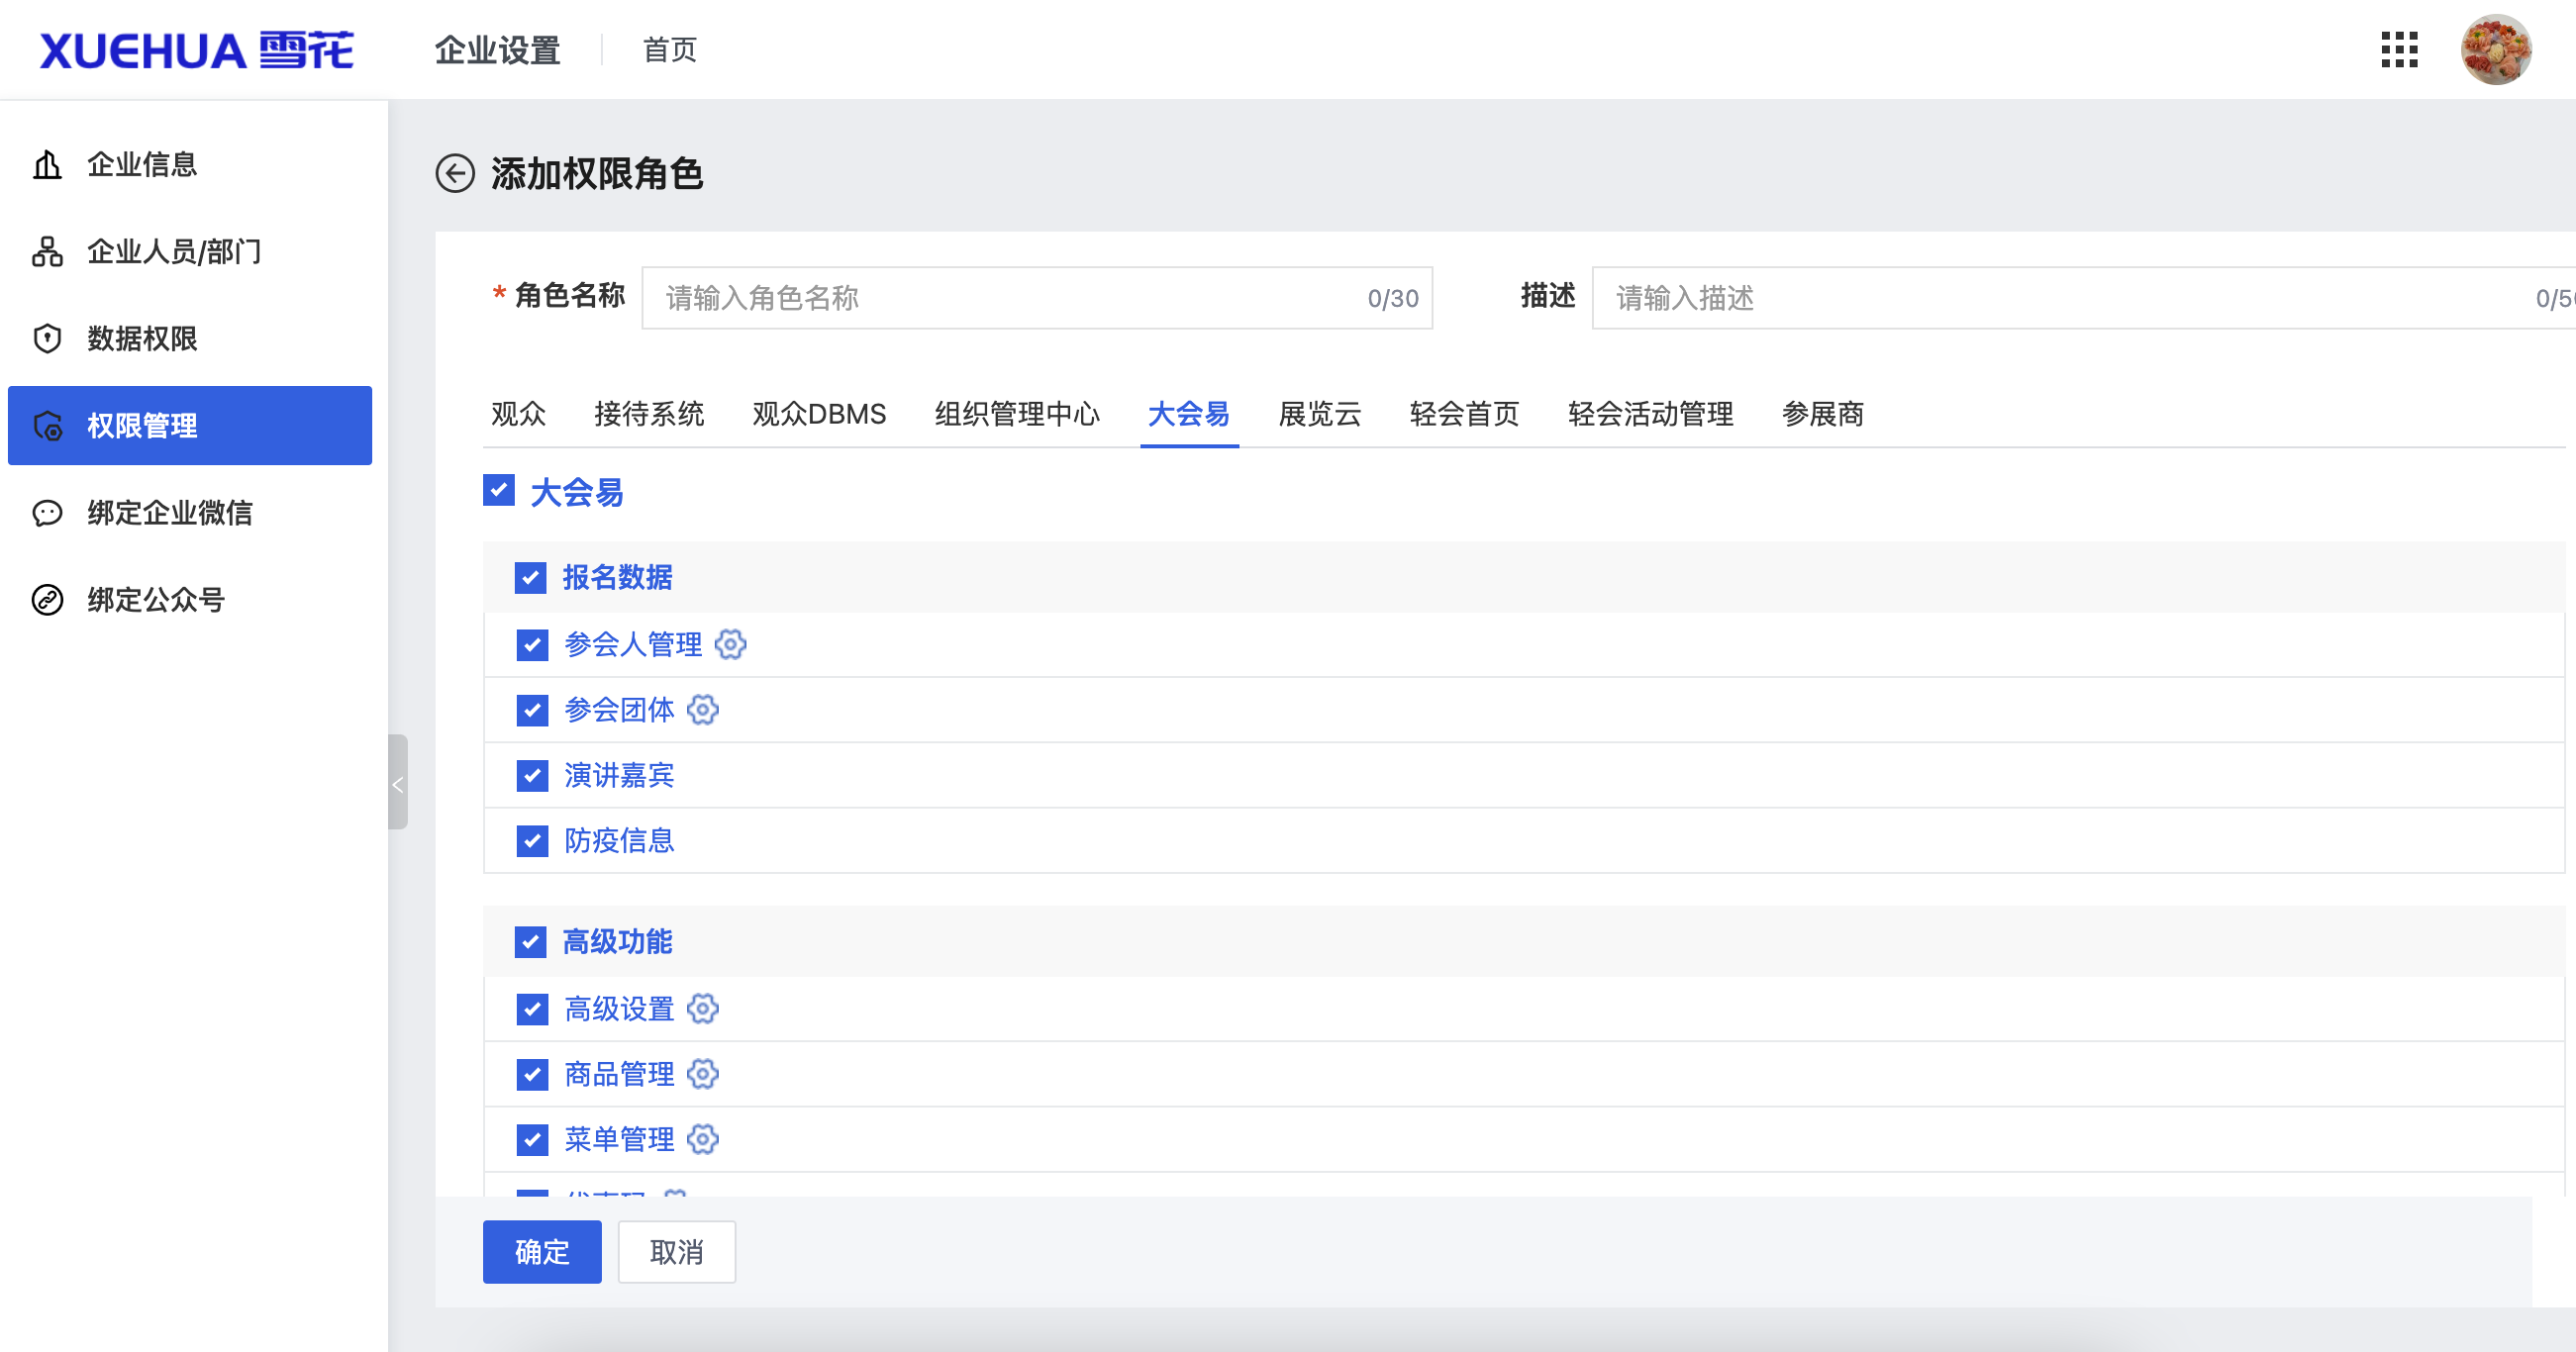Uncheck the 大会易 master checkbox
Viewport: 2576px width, 1352px height.
(x=498, y=491)
